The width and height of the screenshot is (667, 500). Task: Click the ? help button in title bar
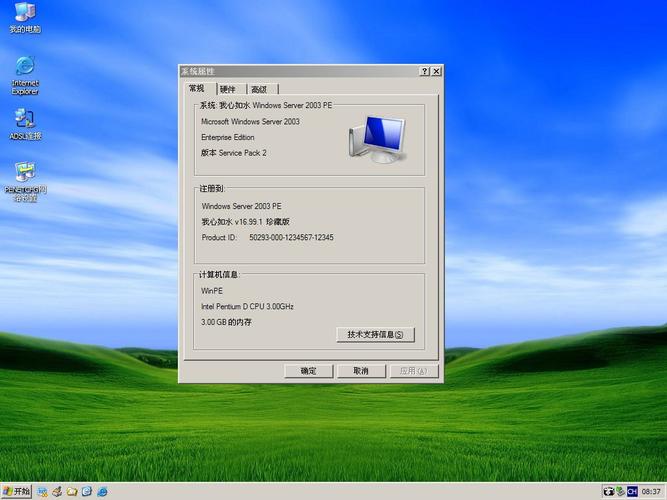[424, 71]
